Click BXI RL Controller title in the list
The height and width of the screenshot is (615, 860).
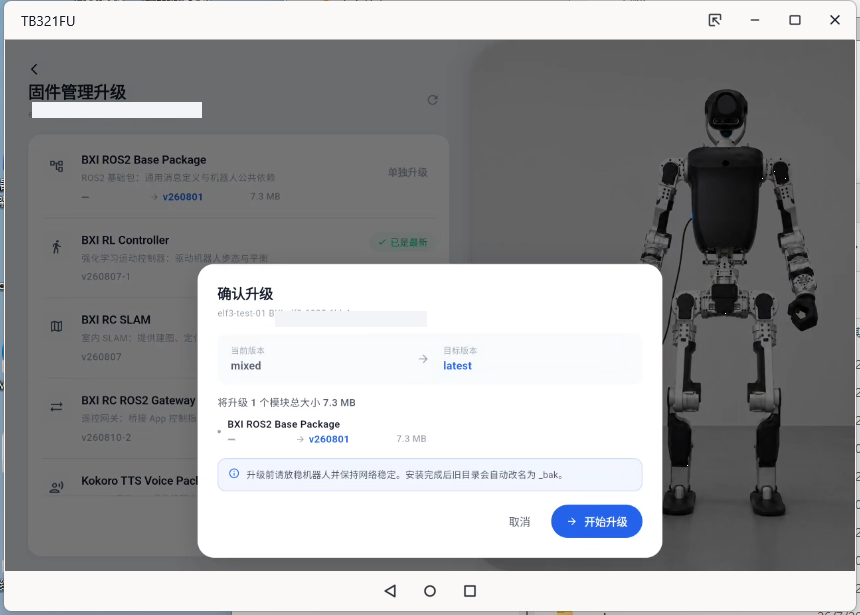[x=125, y=240]
